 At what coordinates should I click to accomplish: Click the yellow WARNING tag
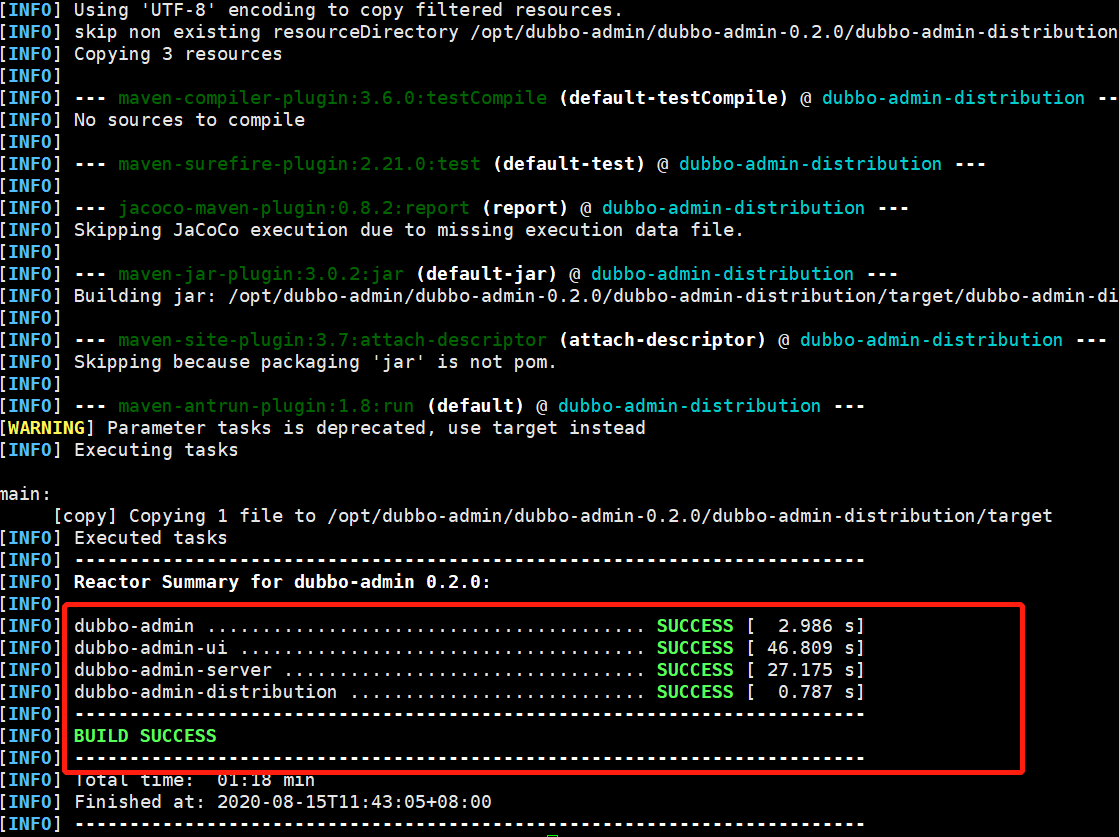46,428
